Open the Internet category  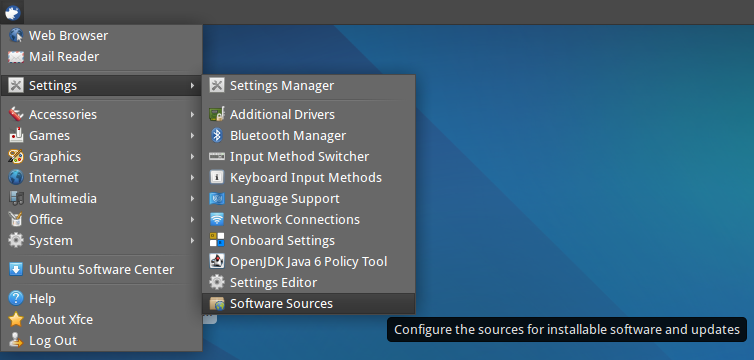[x=101, y=177]
